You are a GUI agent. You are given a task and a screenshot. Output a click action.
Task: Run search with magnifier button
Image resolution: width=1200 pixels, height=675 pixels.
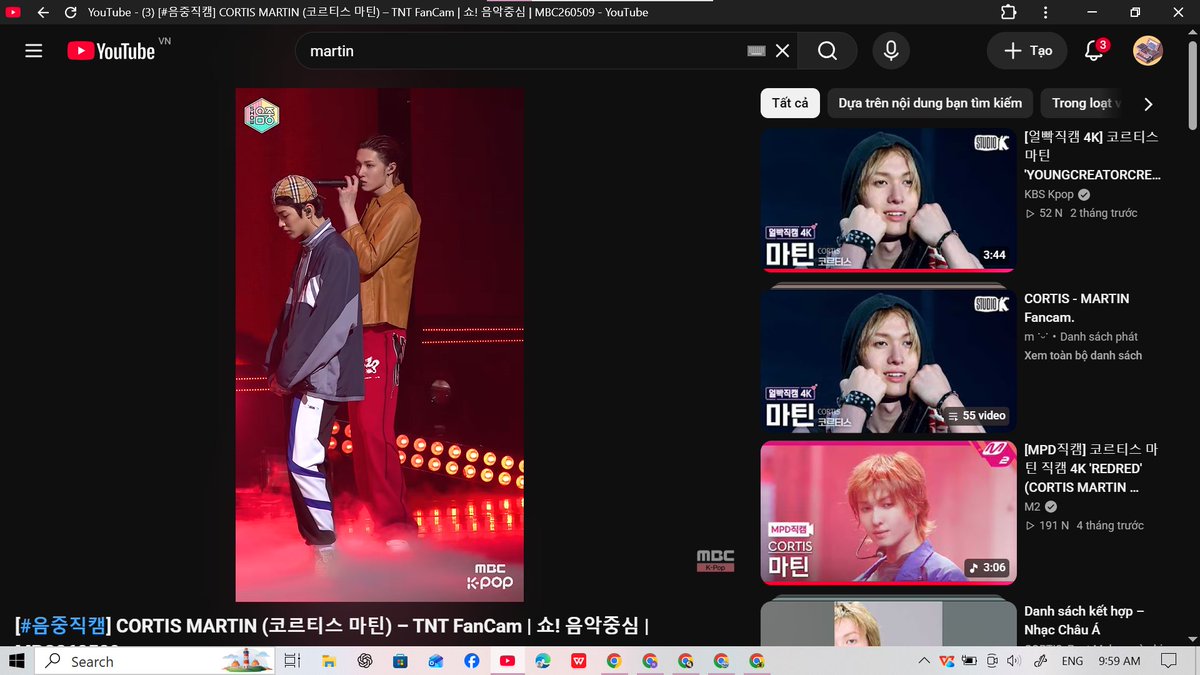point(827,51)
